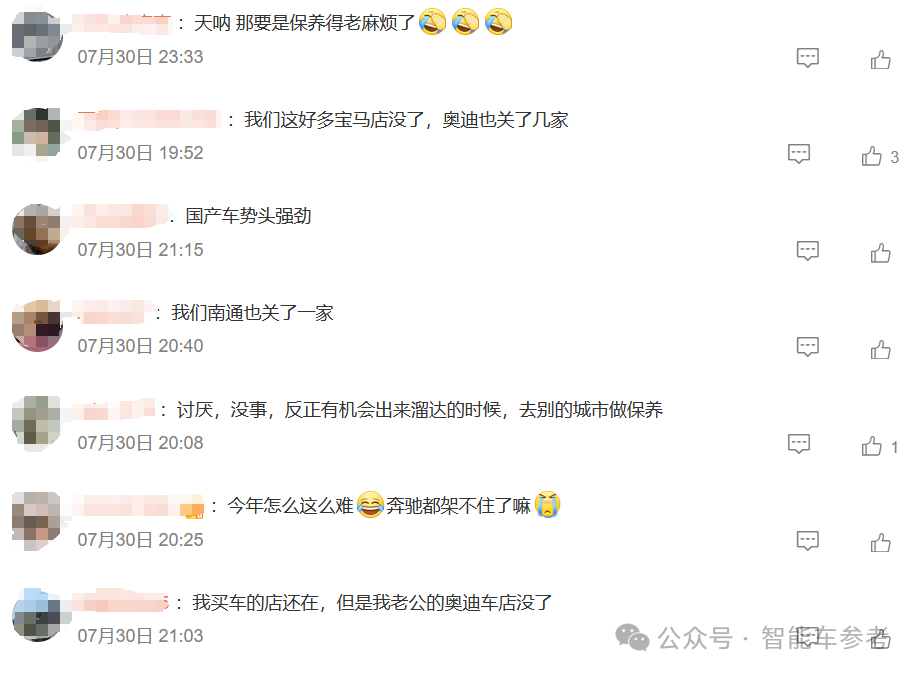
Task: Open the username on the 21:03 comment
Action: (x=121, y=602)
